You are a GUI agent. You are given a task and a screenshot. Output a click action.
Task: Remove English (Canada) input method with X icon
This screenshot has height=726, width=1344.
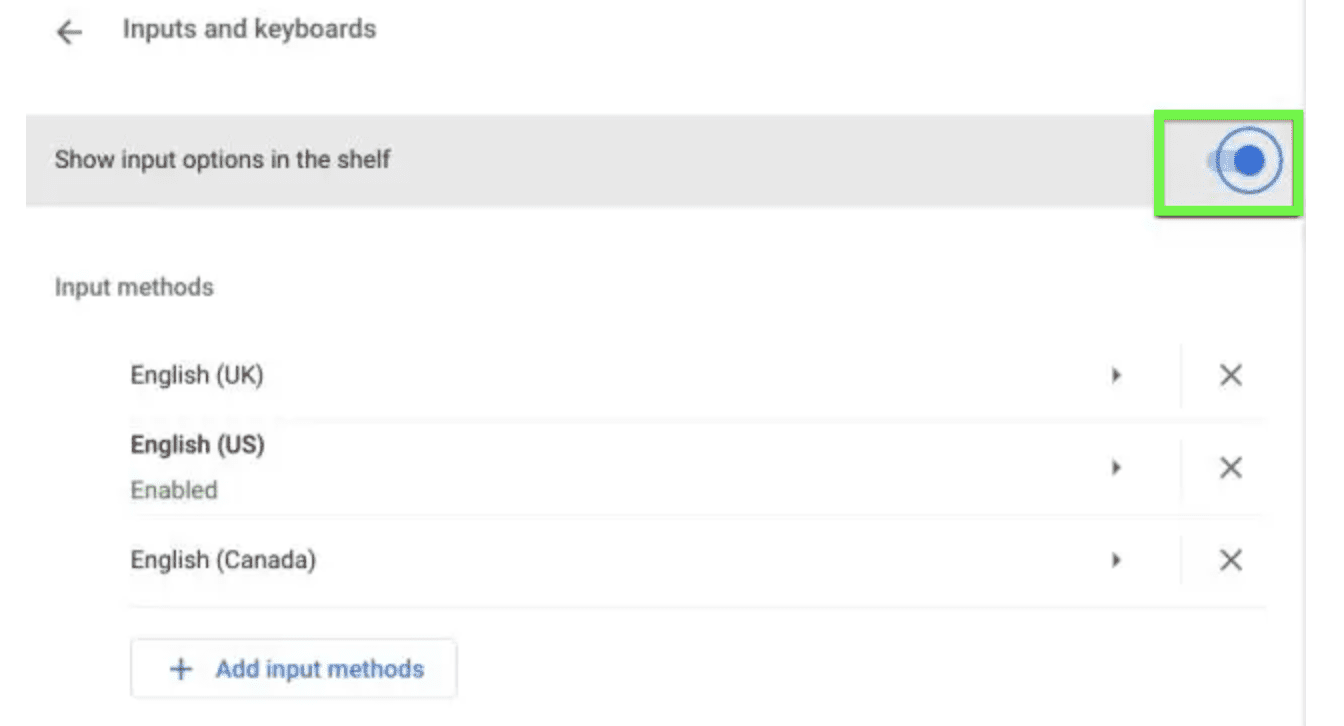pos(1231,560)
